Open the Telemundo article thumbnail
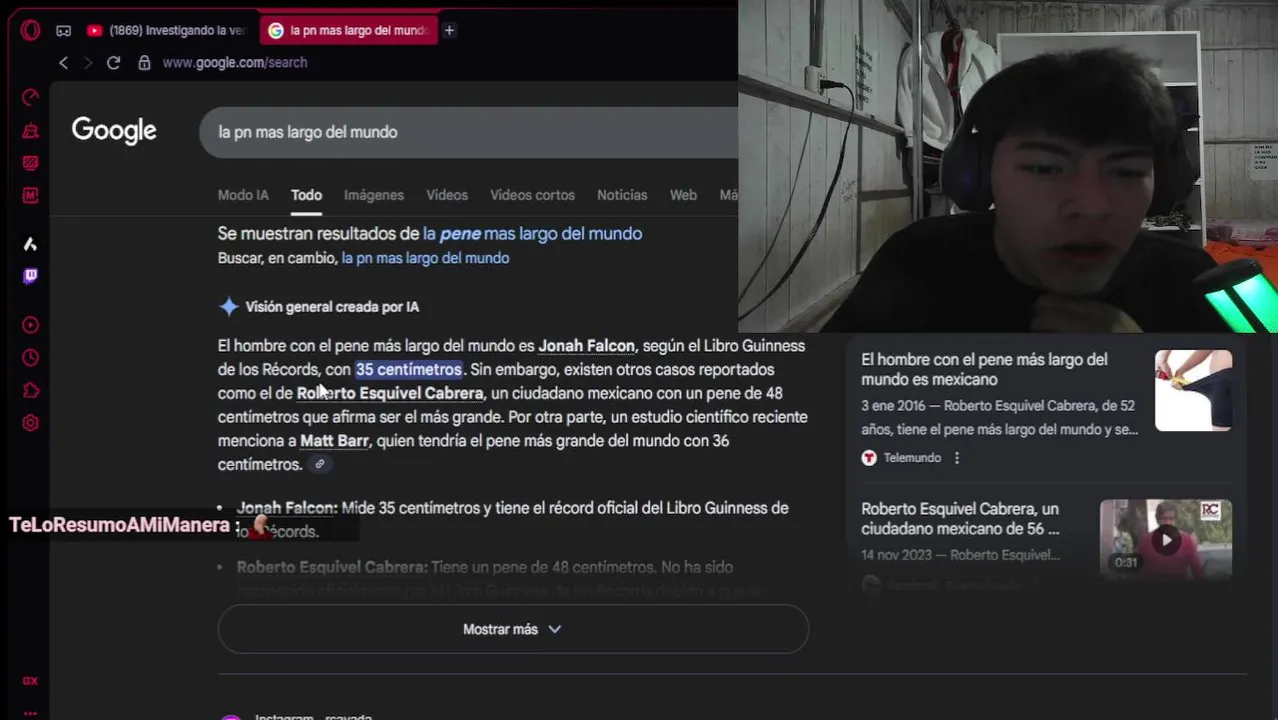Viewport: 1278px width, 720px height. [x=1193, y=391]
